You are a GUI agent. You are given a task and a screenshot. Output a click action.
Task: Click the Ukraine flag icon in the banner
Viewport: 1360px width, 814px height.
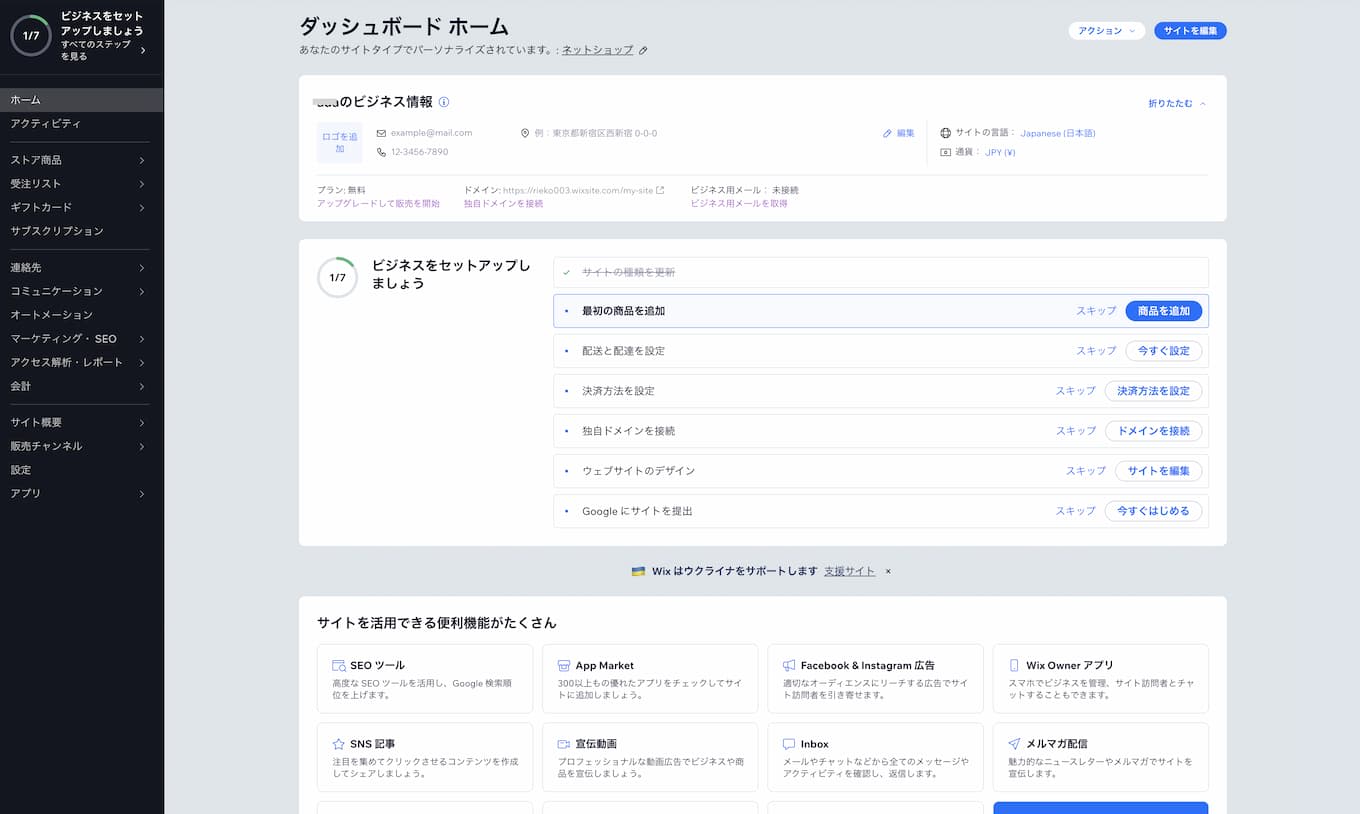tap(638, 571)
